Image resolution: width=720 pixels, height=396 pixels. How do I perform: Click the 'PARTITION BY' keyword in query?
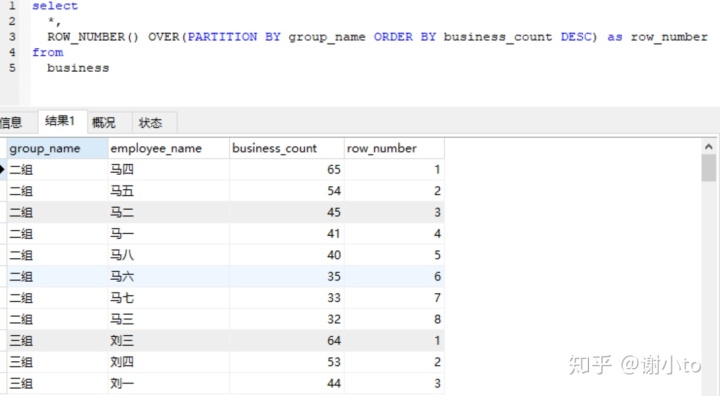(234, 37)
